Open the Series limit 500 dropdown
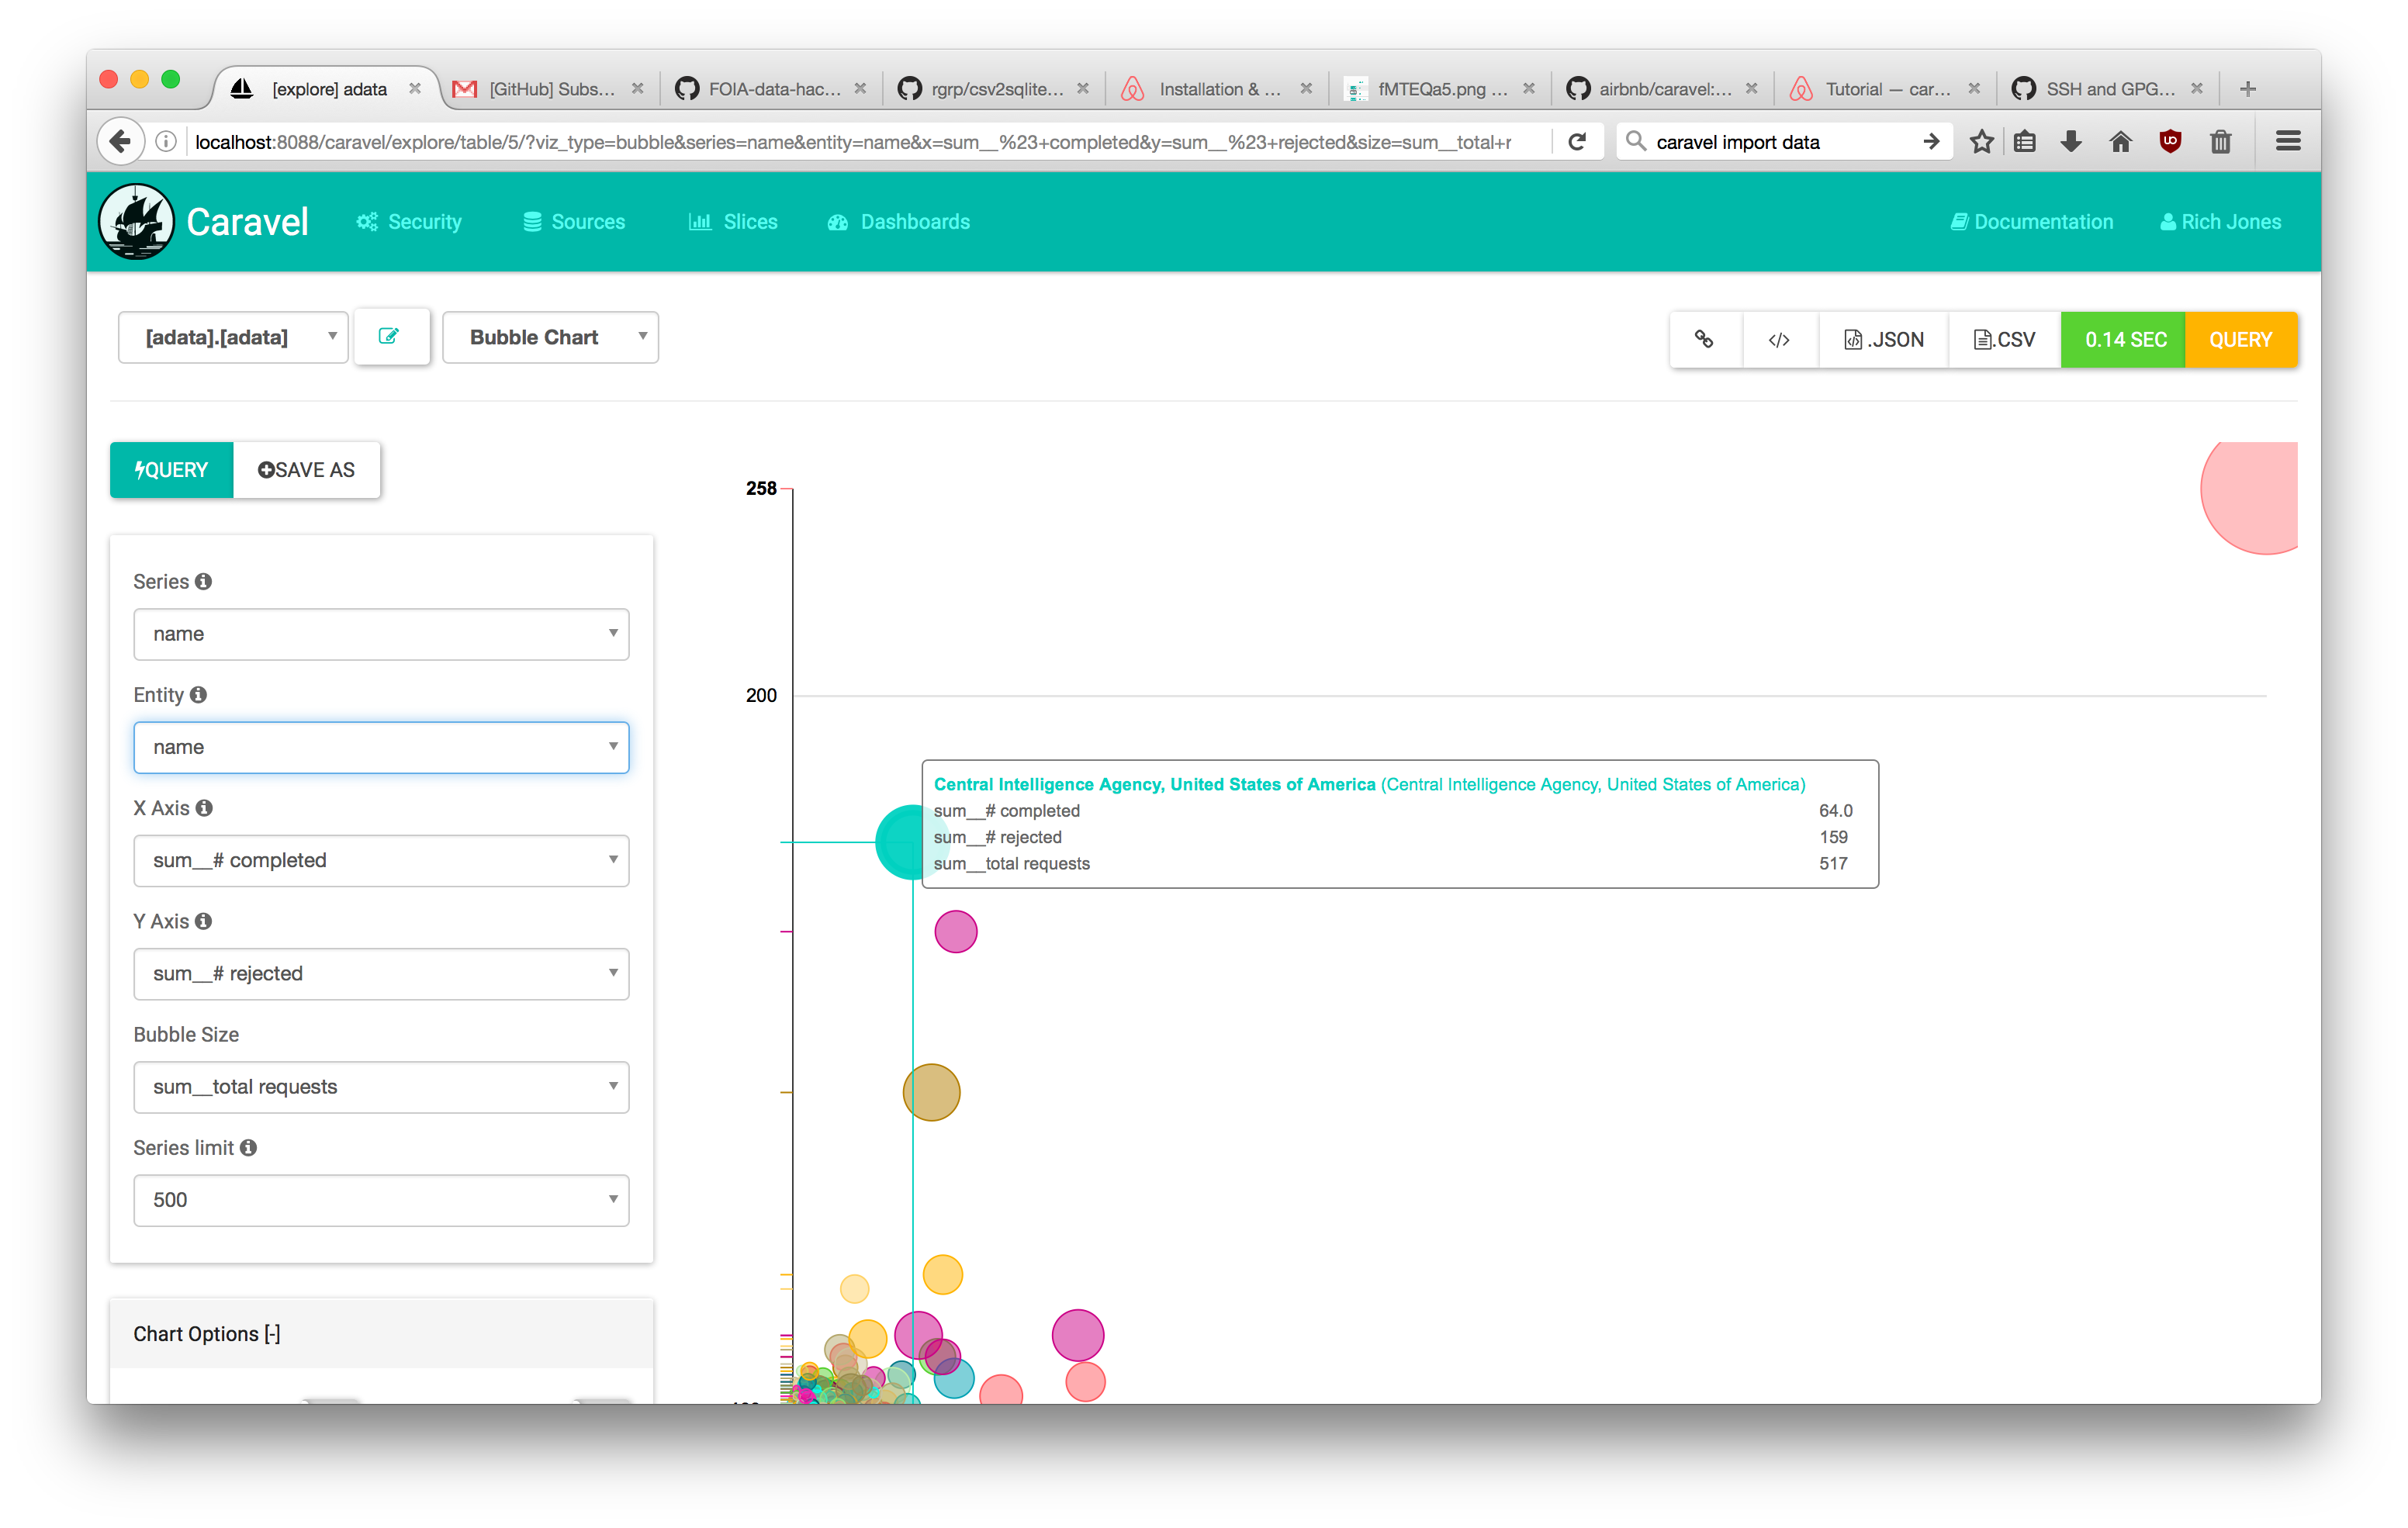Image resolution: width=2408 pixels, height=1528 pixels. (x=380, y=1200)
